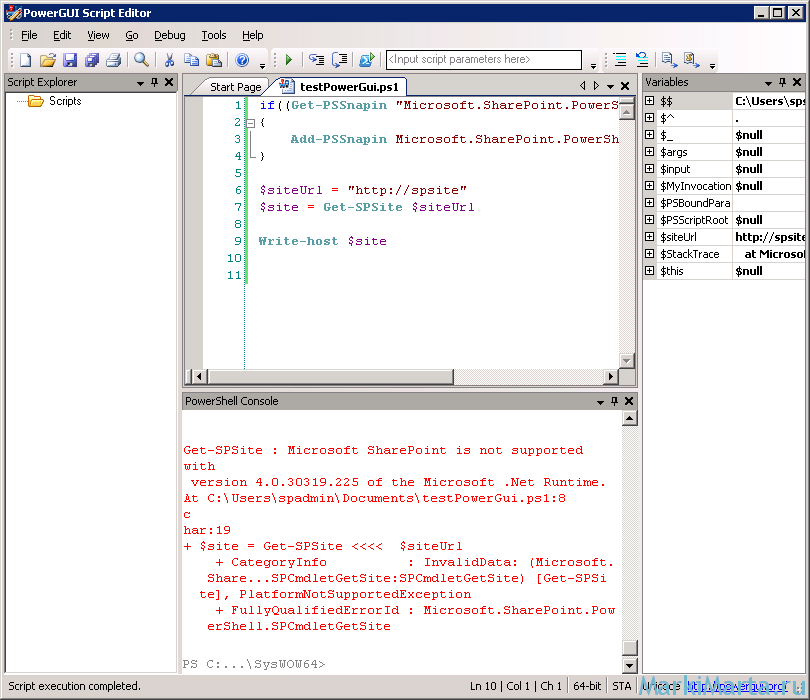Expand the $PSScriptRoot variable node

650,220
